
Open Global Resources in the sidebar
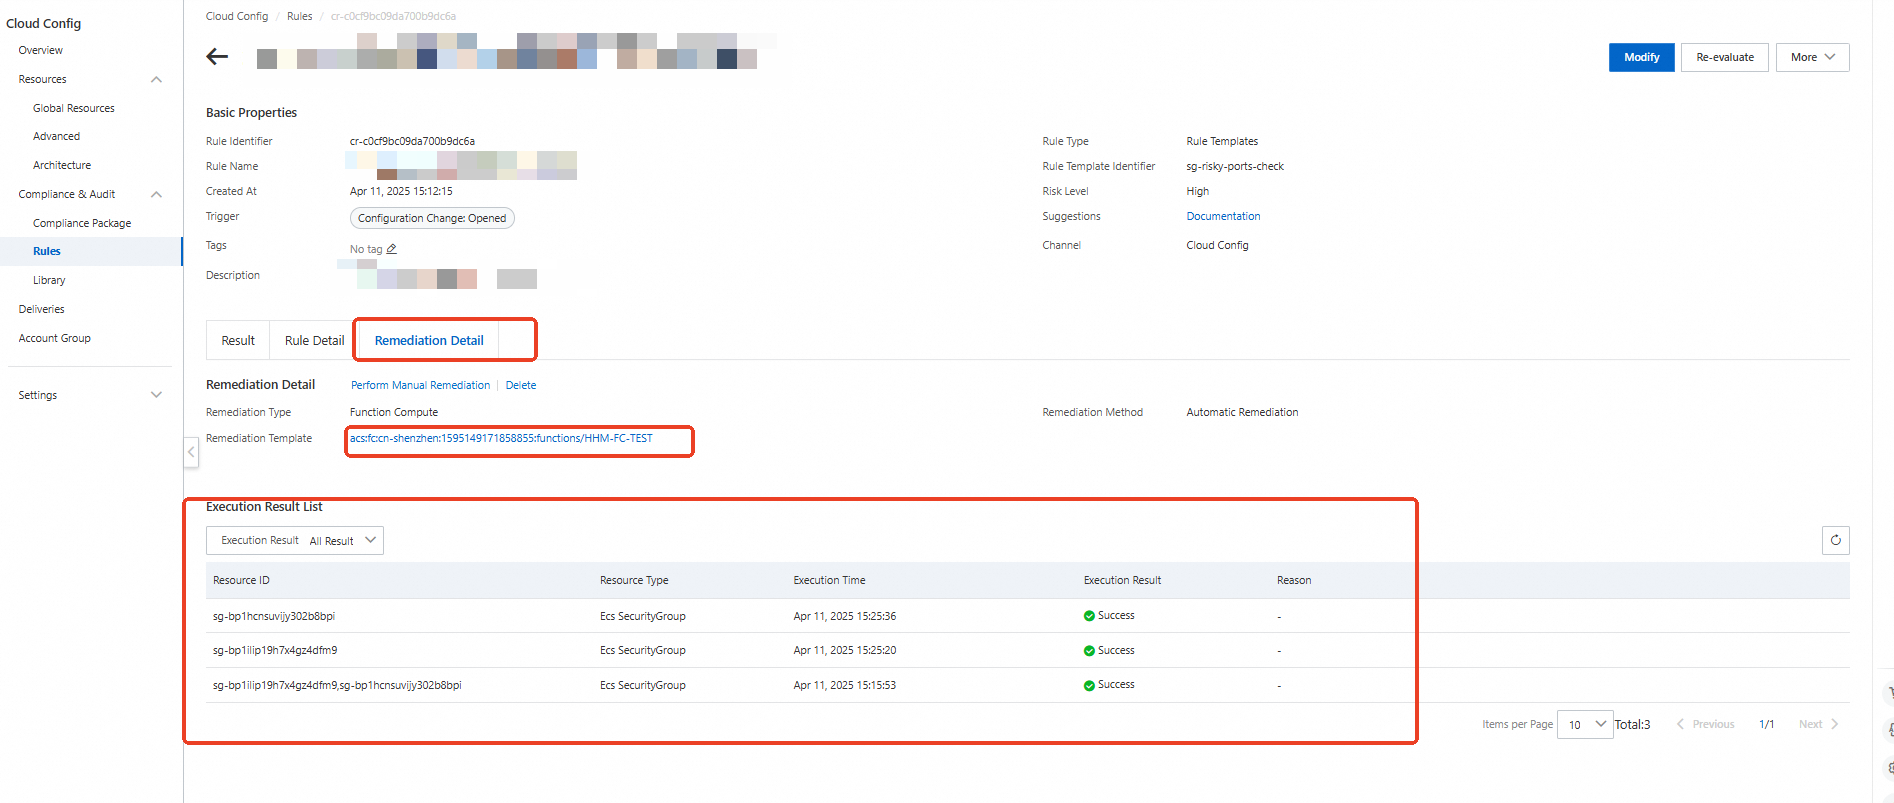74,108
